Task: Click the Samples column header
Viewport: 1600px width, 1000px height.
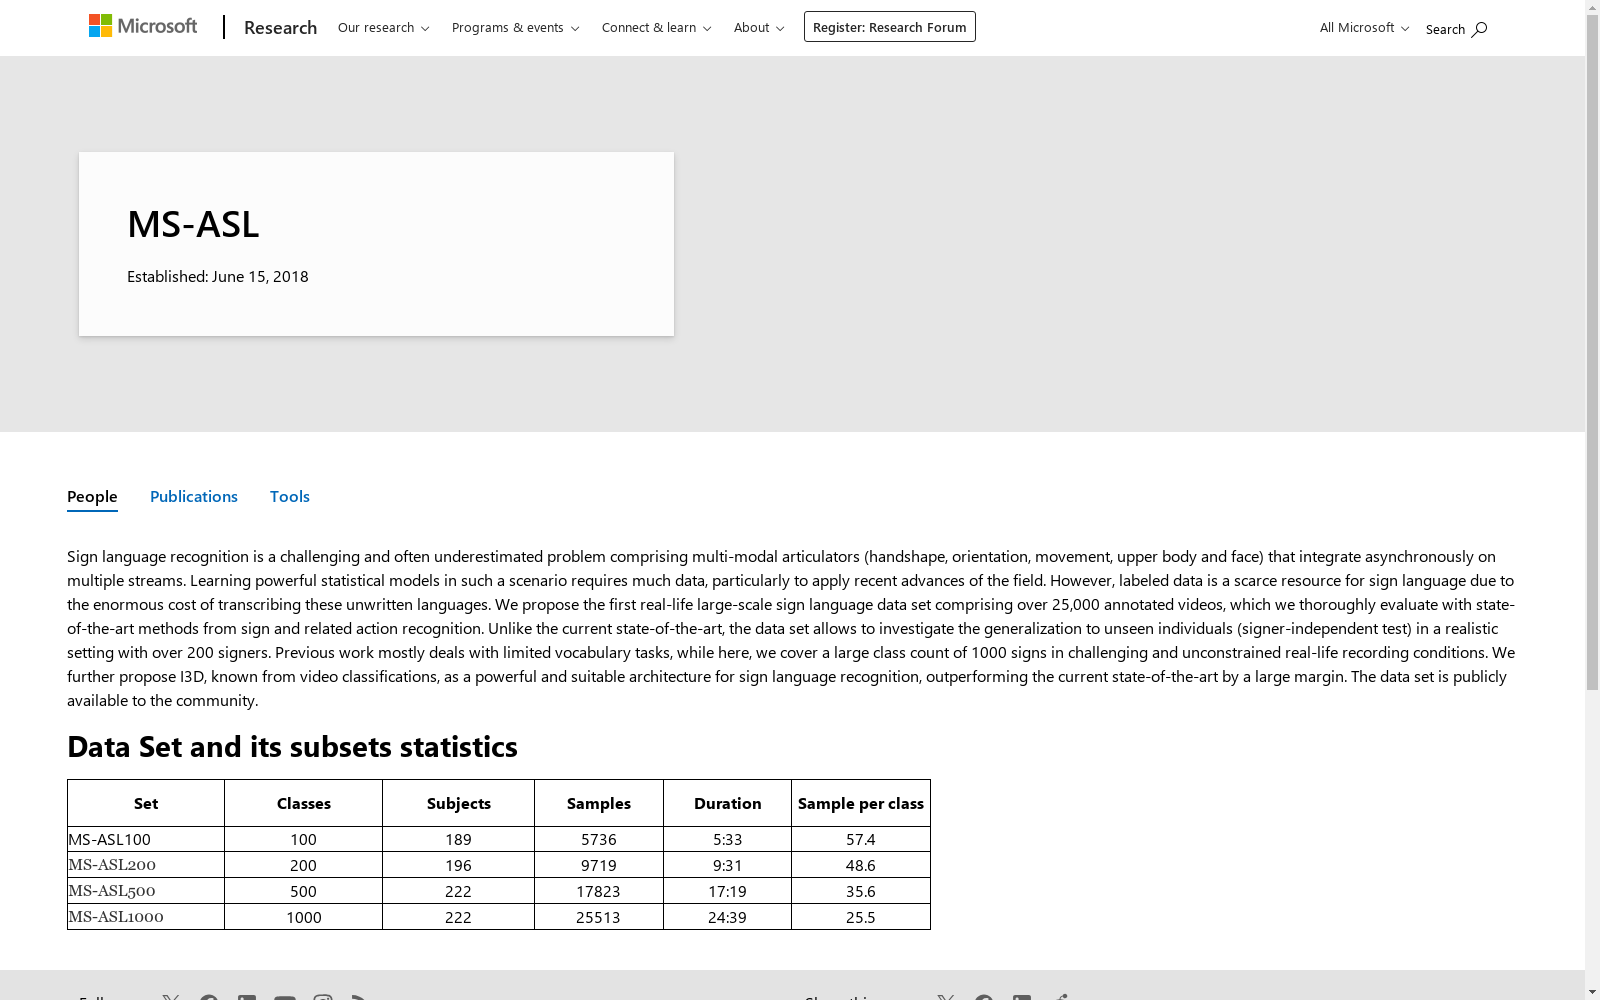Action: coord(599,803)
